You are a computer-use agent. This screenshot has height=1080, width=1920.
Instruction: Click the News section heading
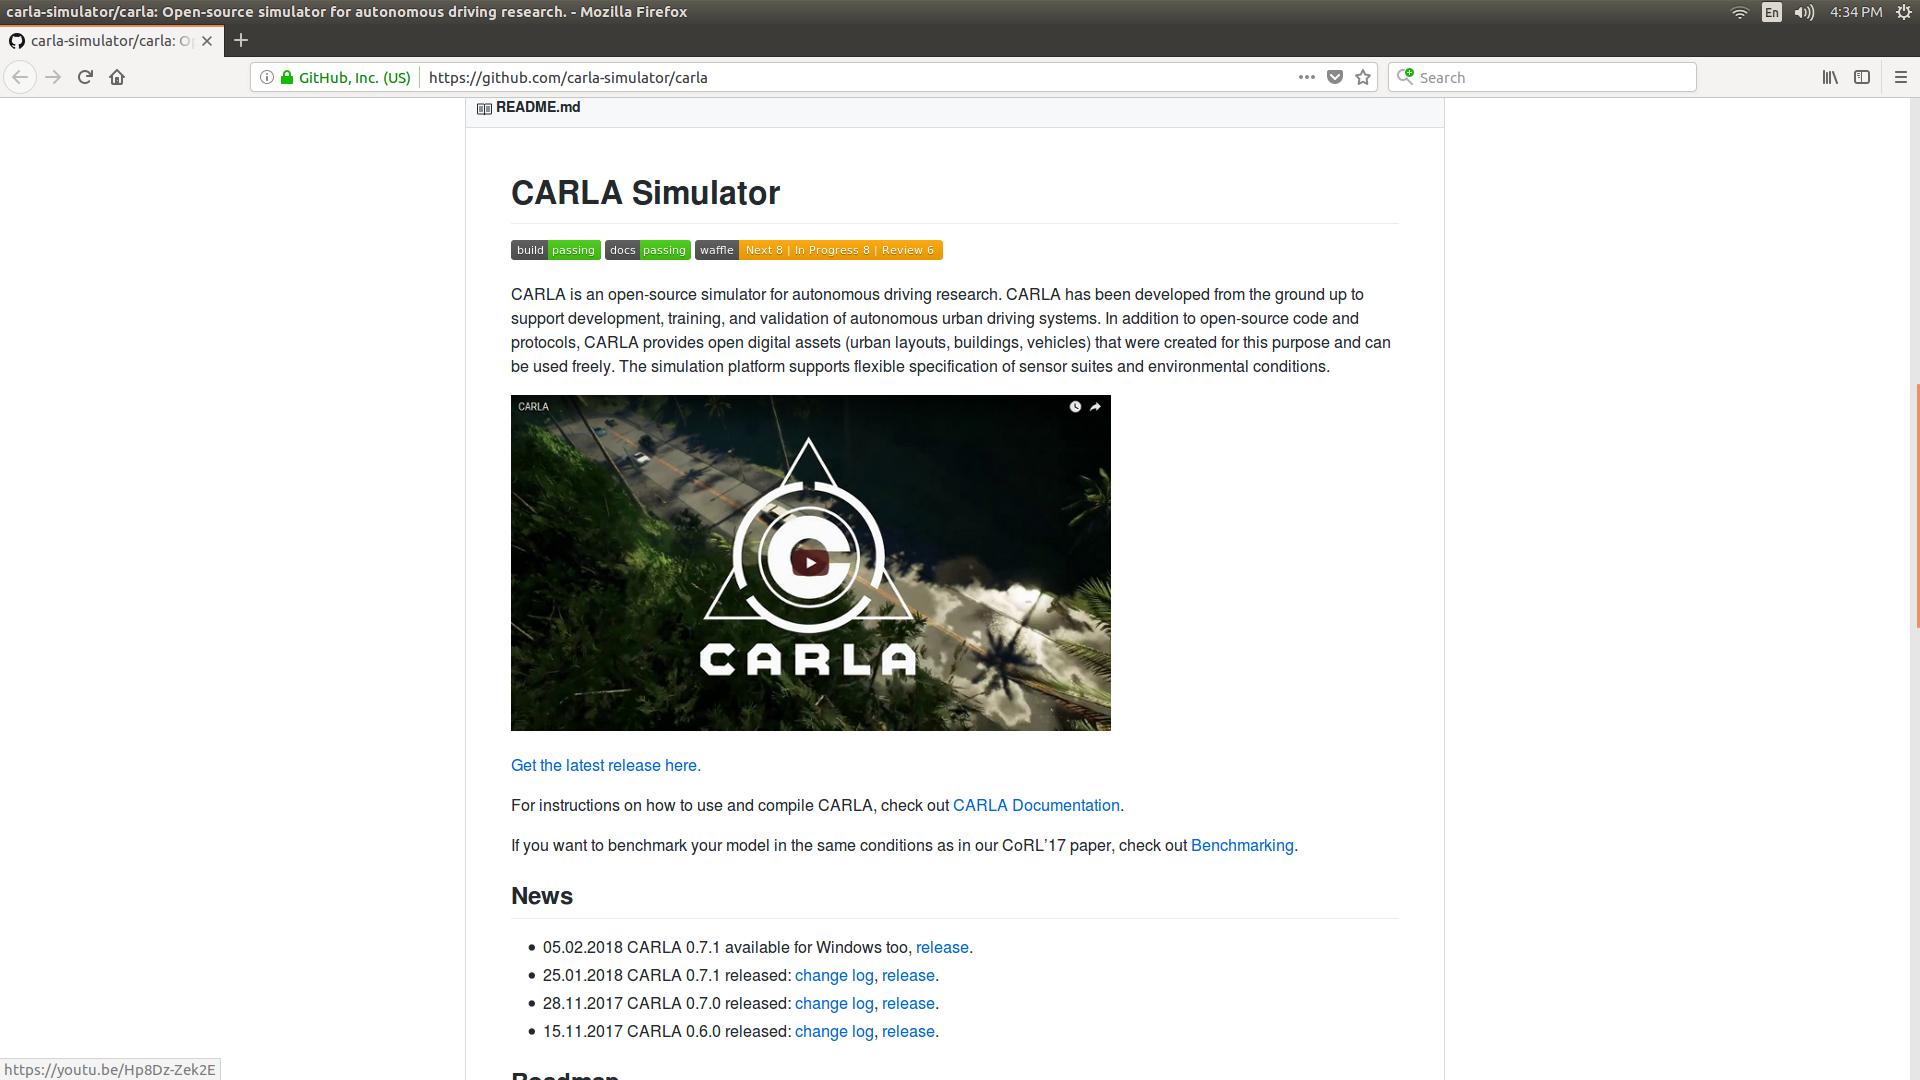(542, 896)
